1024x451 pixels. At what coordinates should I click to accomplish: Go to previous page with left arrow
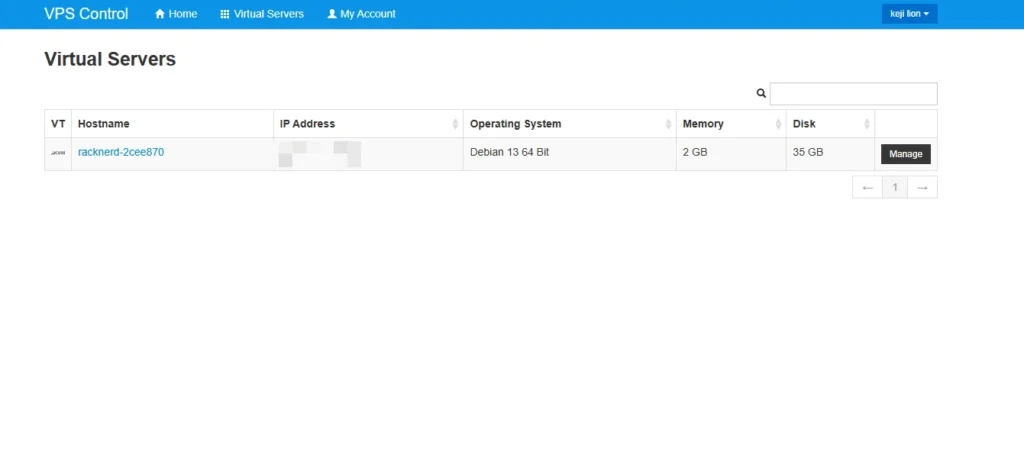tap(867, 187)
